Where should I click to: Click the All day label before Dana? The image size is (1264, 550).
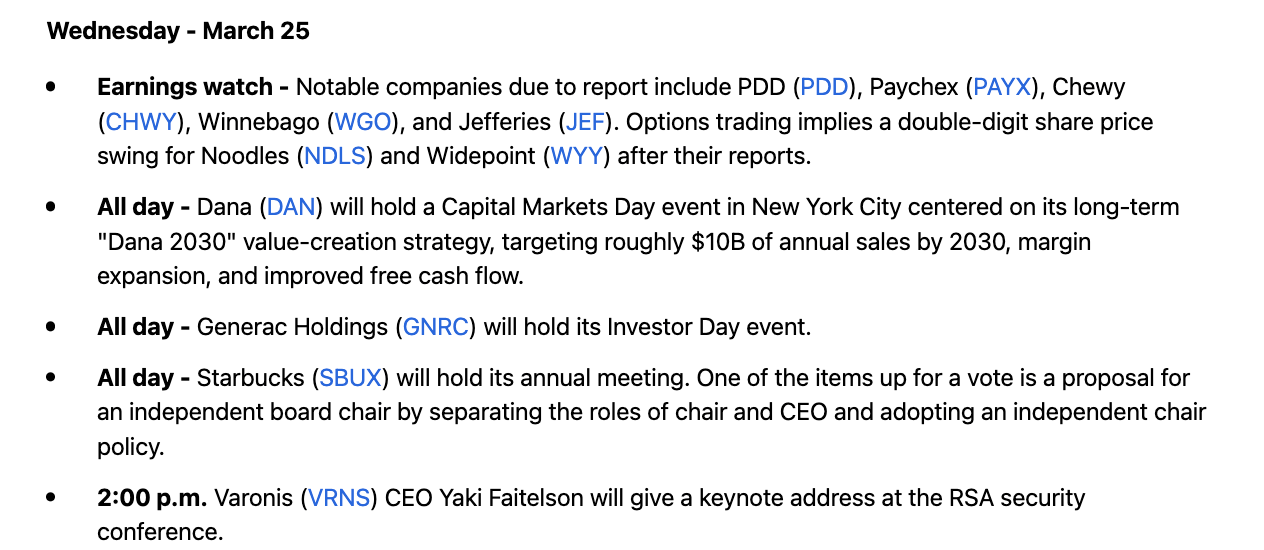tap(143, 208)
